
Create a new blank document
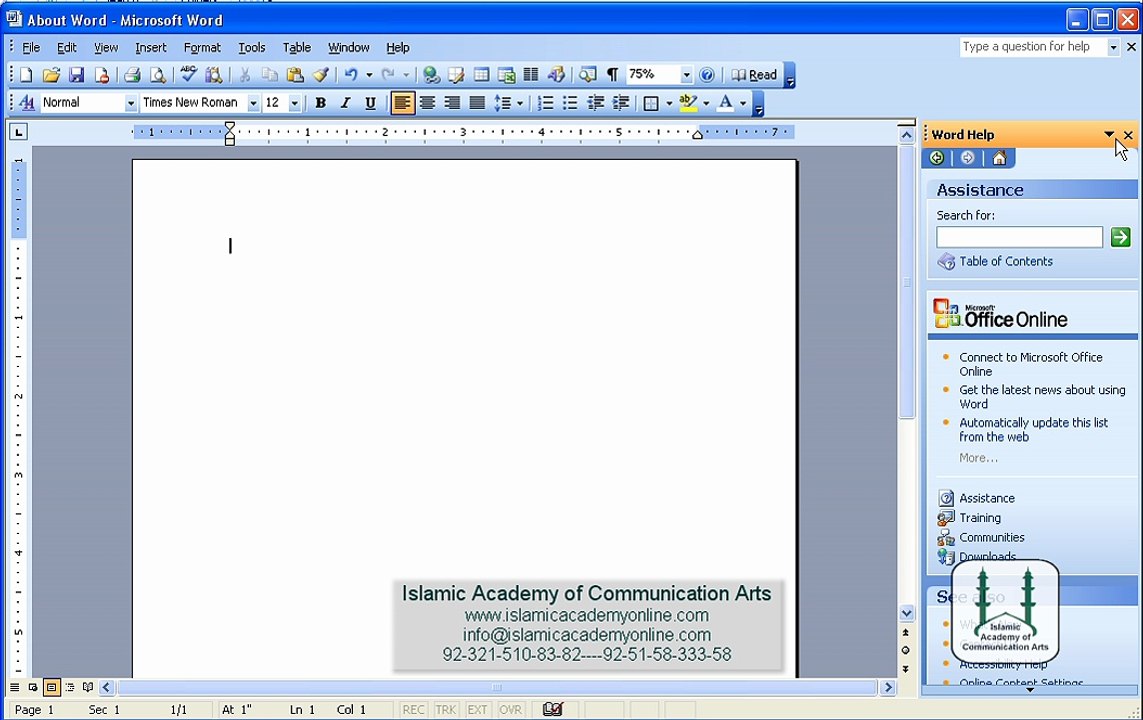(x=26, y=75)
